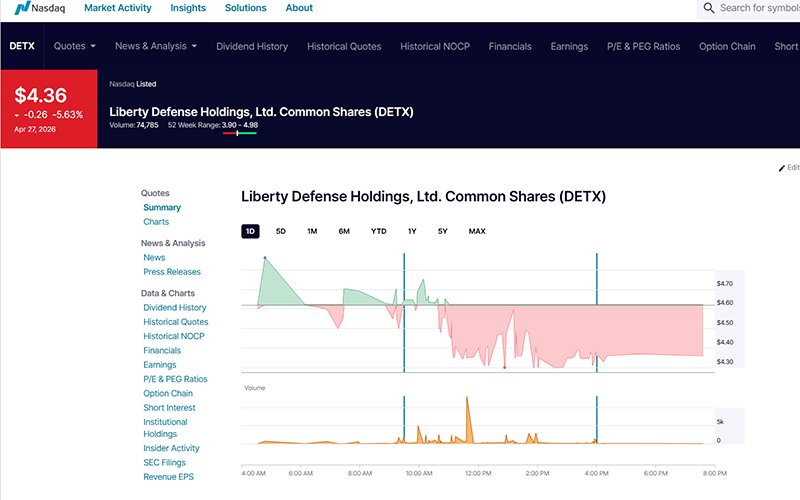The width and height of the screenshot is (800, 500).
Task: Click the 5k volume axis label
Action: [x=720, y=422]
